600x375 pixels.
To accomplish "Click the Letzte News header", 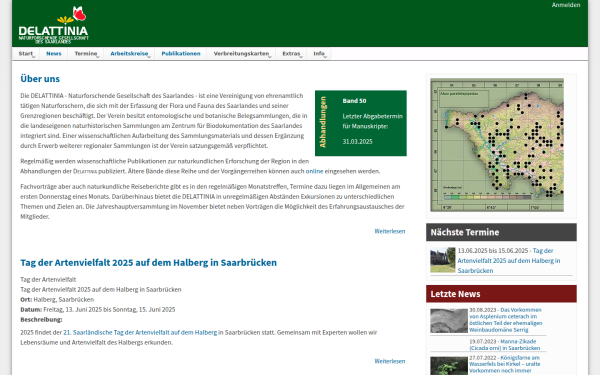I will (x=501, y=294).
